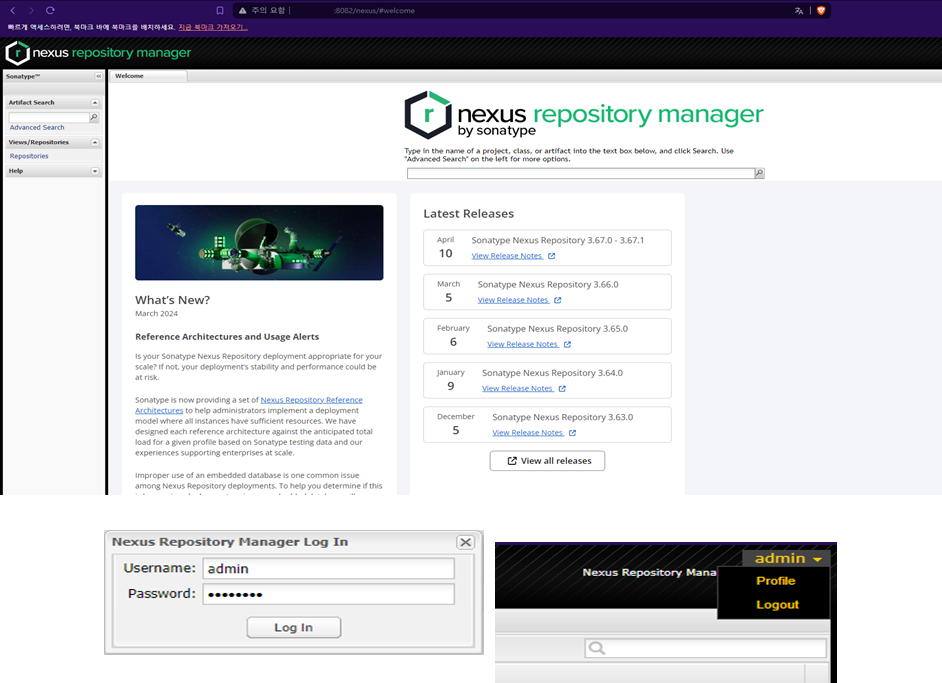Click the Nexus hexagon logo in header
942x683 pixels.
(x=17, y=53)
